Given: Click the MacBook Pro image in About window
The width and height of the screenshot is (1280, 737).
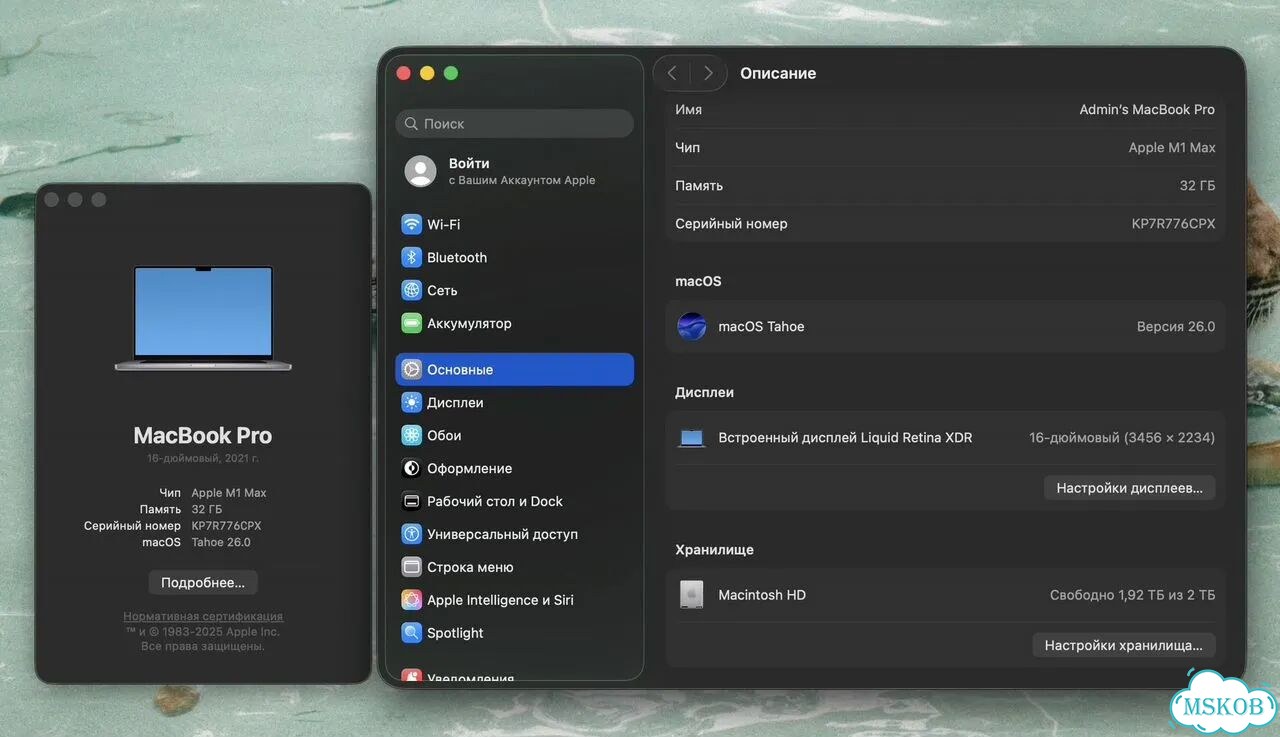Looking at the screenshot, I should pos(203,318).
